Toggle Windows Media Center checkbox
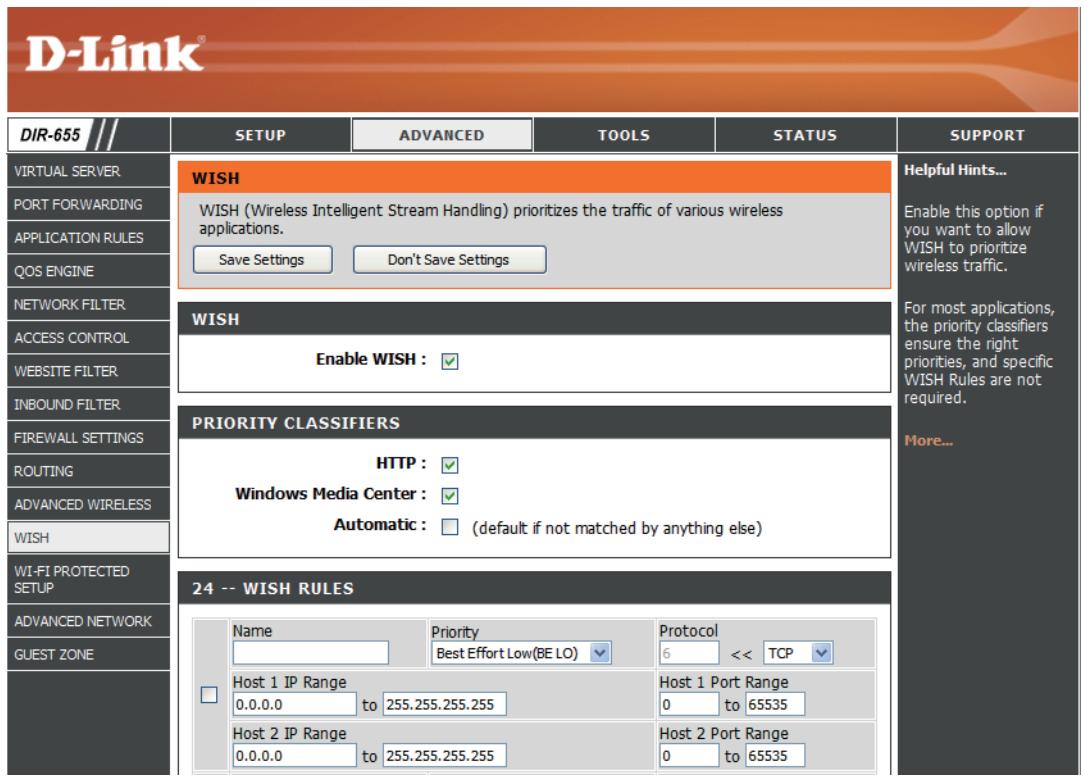The width and height of the screenshot is (1084, 776). (450, 495)
